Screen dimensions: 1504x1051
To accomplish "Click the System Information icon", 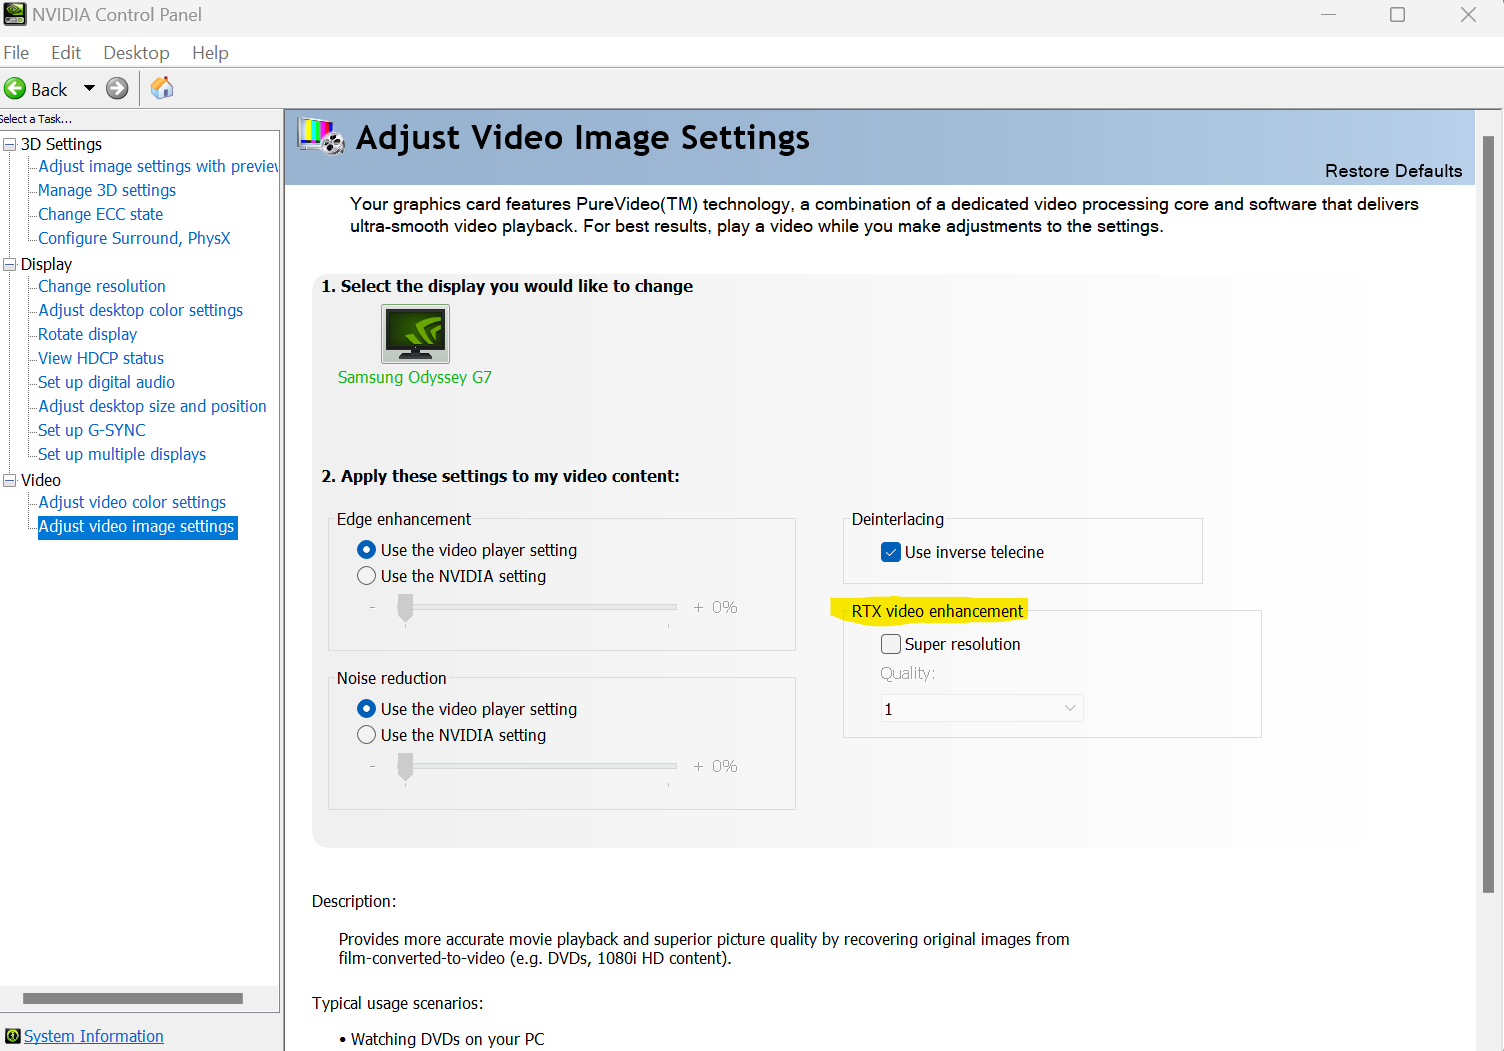I will [12, 1036].
